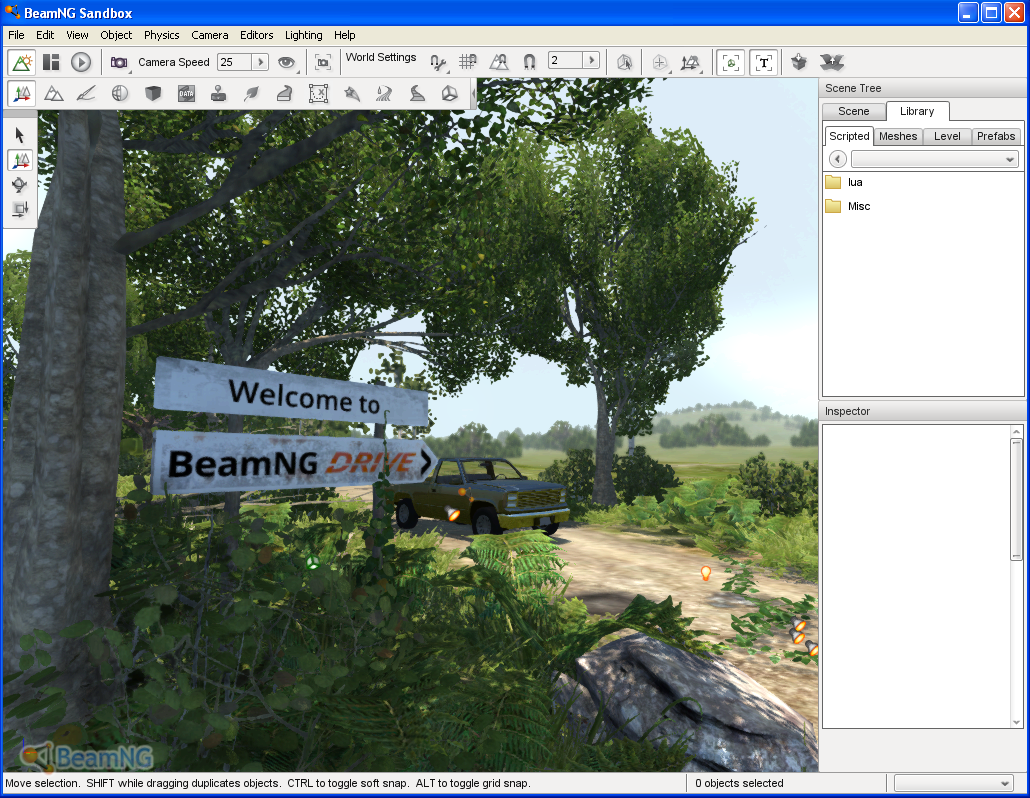Toggle the eye visibility options icon
1030x798 pixels.
pyautogui.click(x=286, y=62)
